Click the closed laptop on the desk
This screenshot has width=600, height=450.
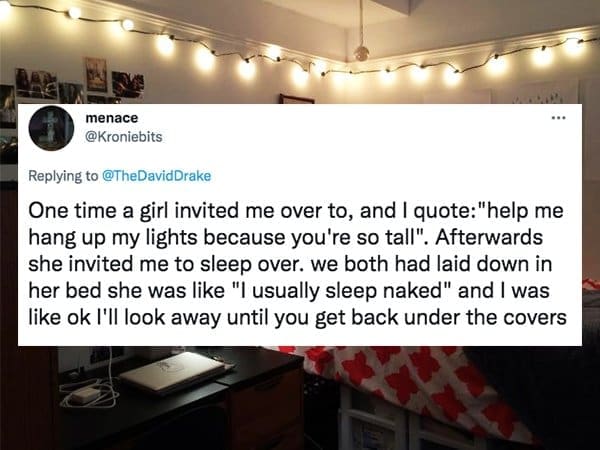(x=173, y=372)
